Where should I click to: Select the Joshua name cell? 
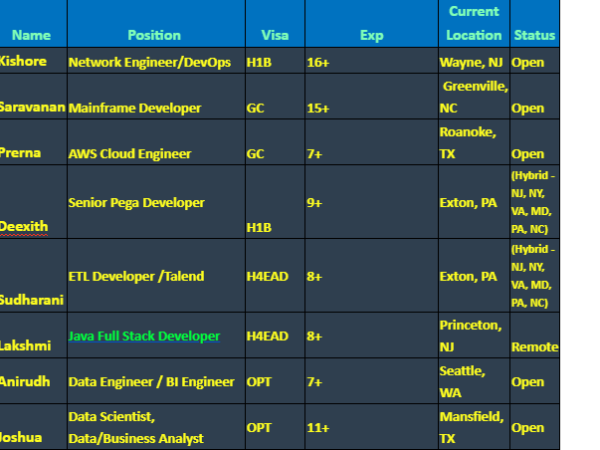(x=33, y=427)
